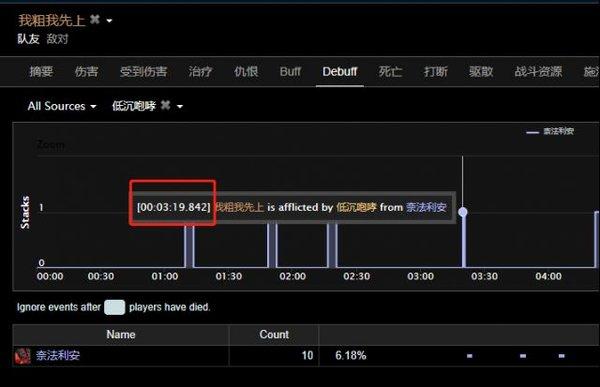Sort table by Count column header
This screenshot has width=600, height=387.
click(274, 335)
